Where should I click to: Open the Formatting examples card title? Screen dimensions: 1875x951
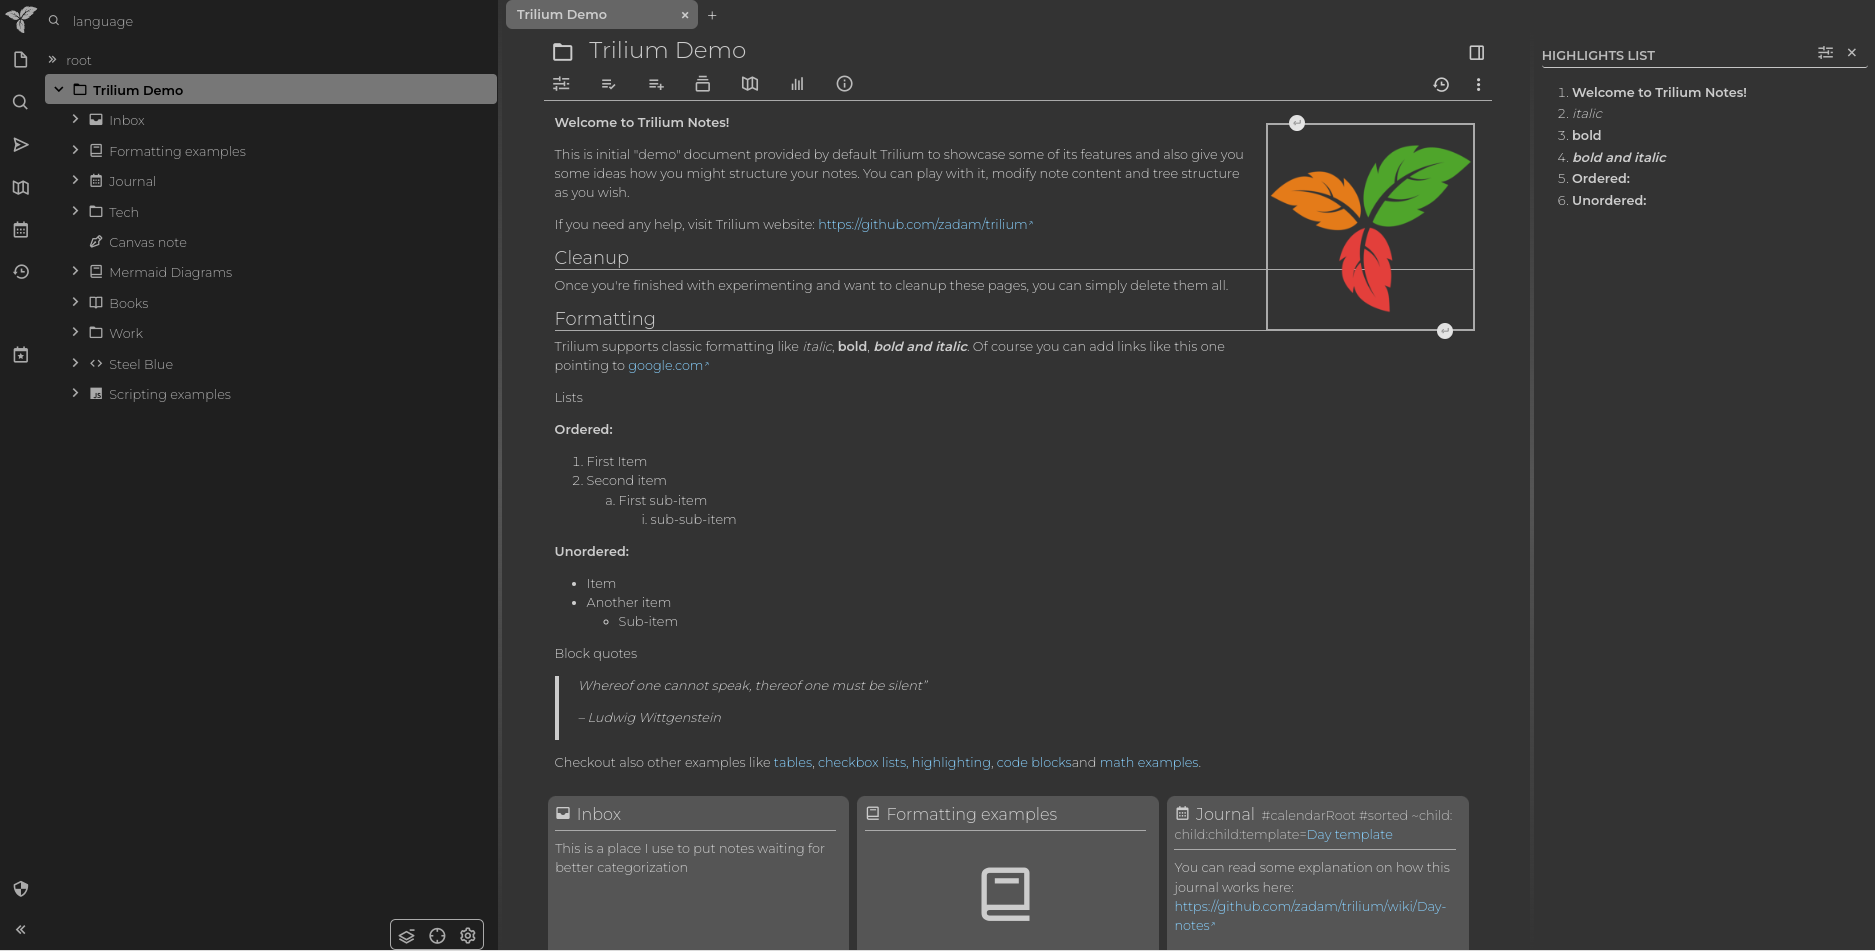(x=971, y=814)
